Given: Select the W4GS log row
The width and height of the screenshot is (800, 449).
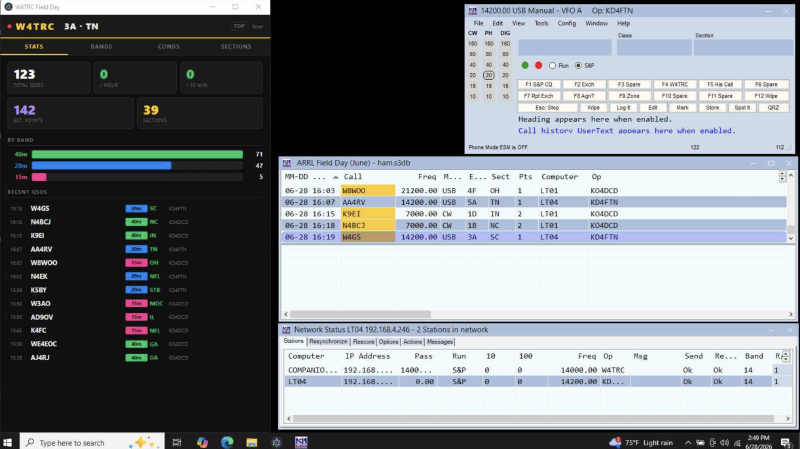Looking at the screenshot, I should 534,237.
